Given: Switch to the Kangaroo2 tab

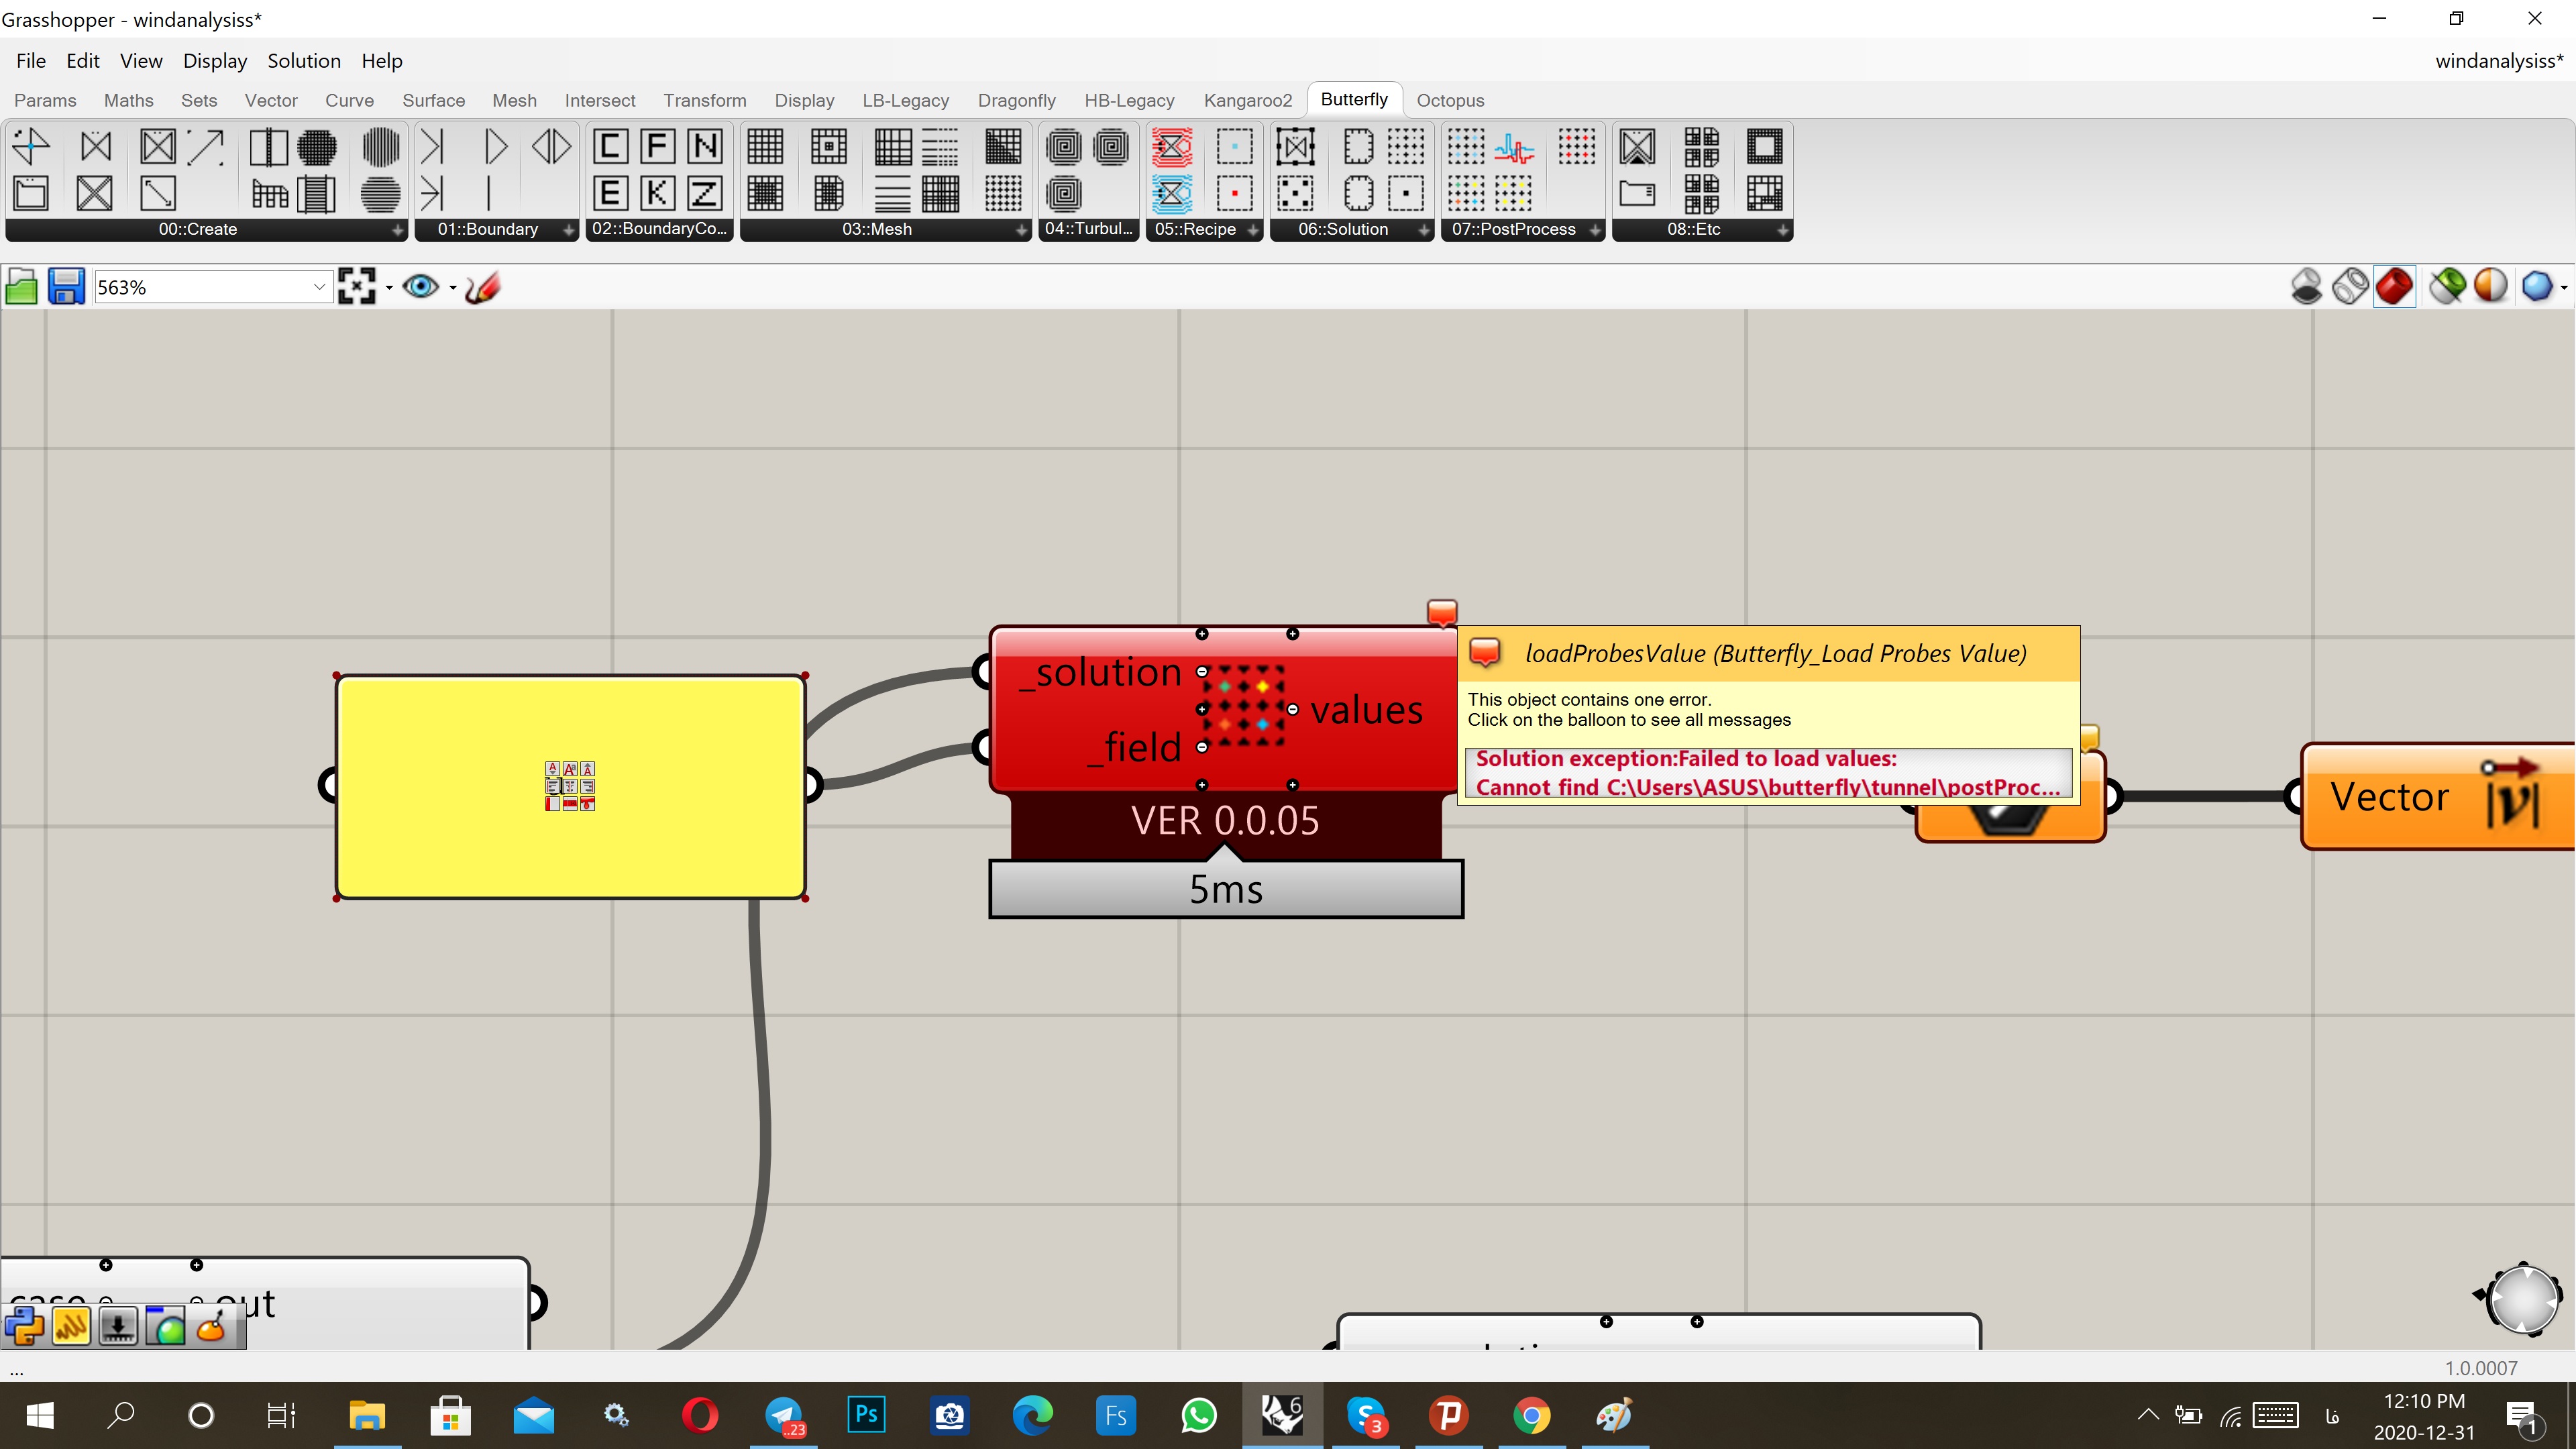Looking at the screenshot, I should click(1247, 100).
